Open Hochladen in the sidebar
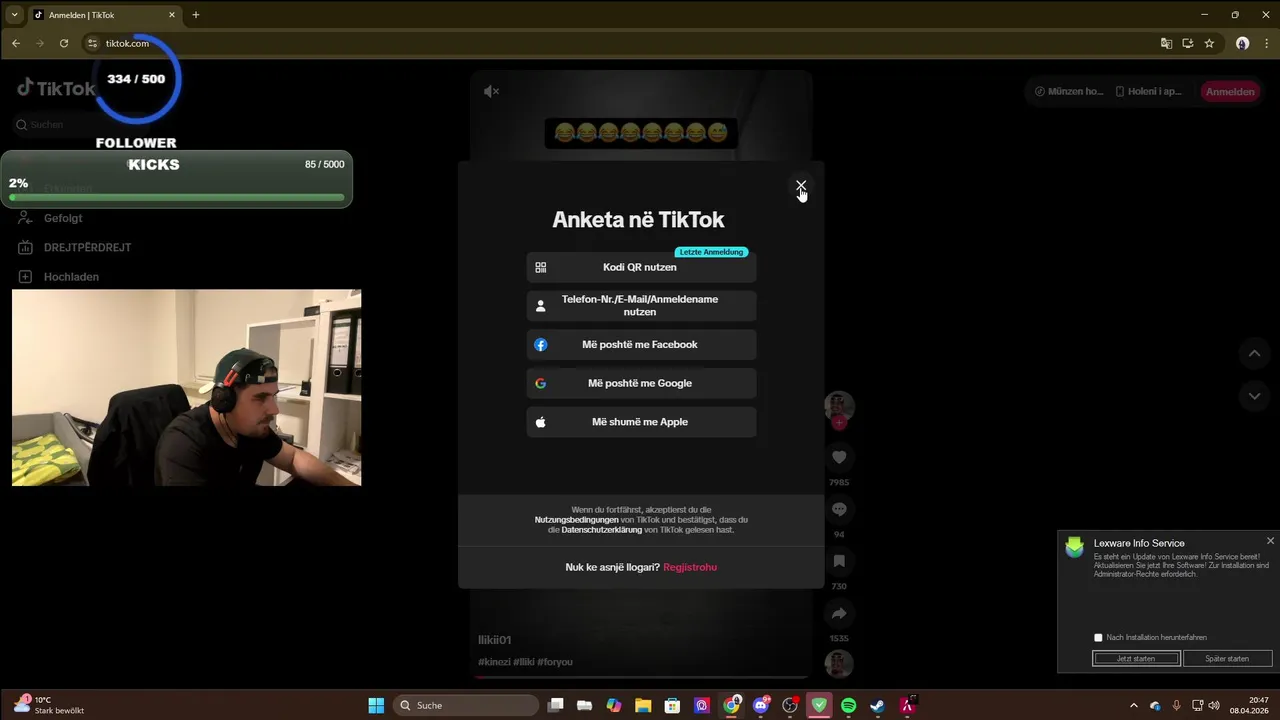This screenshot has height=720, width=1280. (x=71, y=276)
